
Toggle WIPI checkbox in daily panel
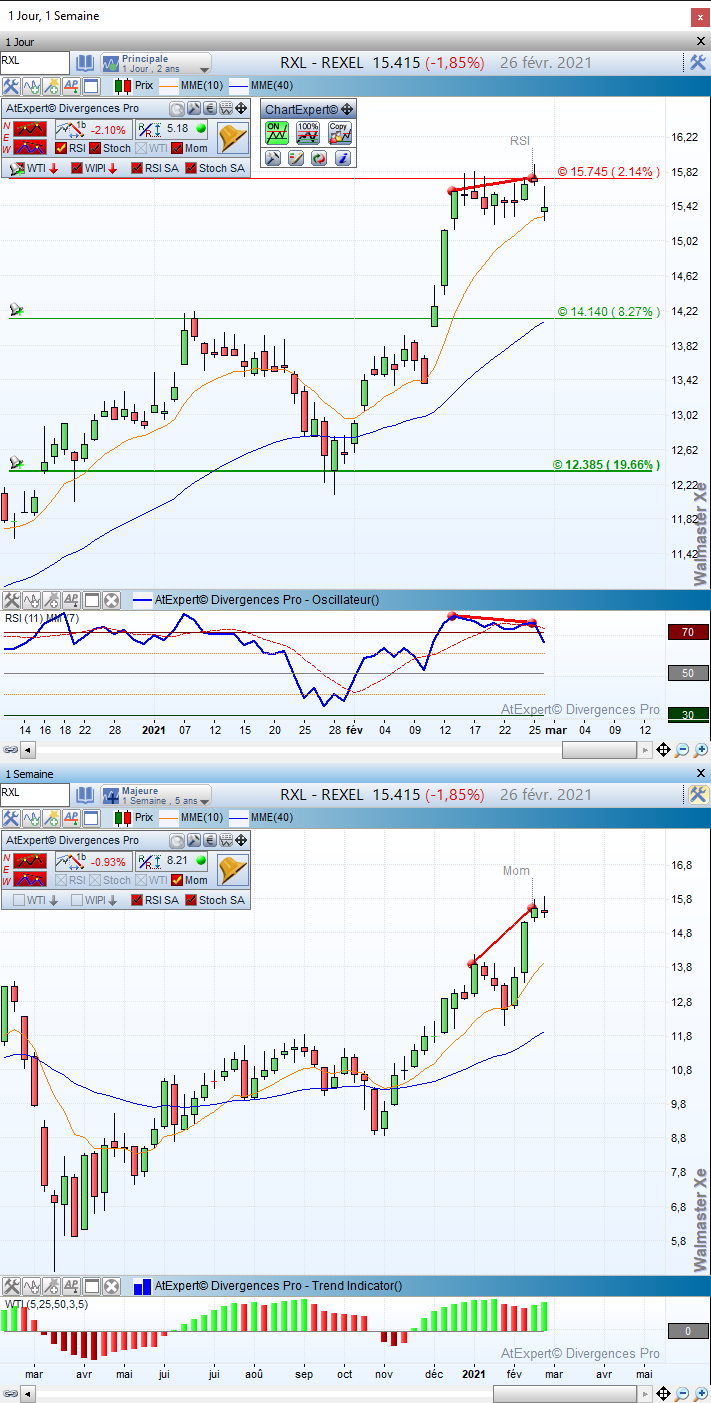click(x=78, y=168)
